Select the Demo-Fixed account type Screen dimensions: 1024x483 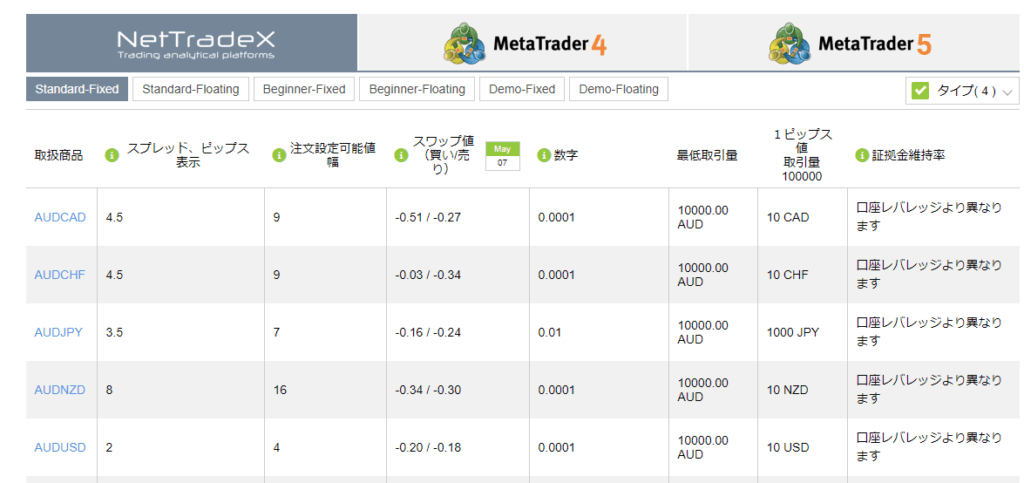[x=522, y=89]
